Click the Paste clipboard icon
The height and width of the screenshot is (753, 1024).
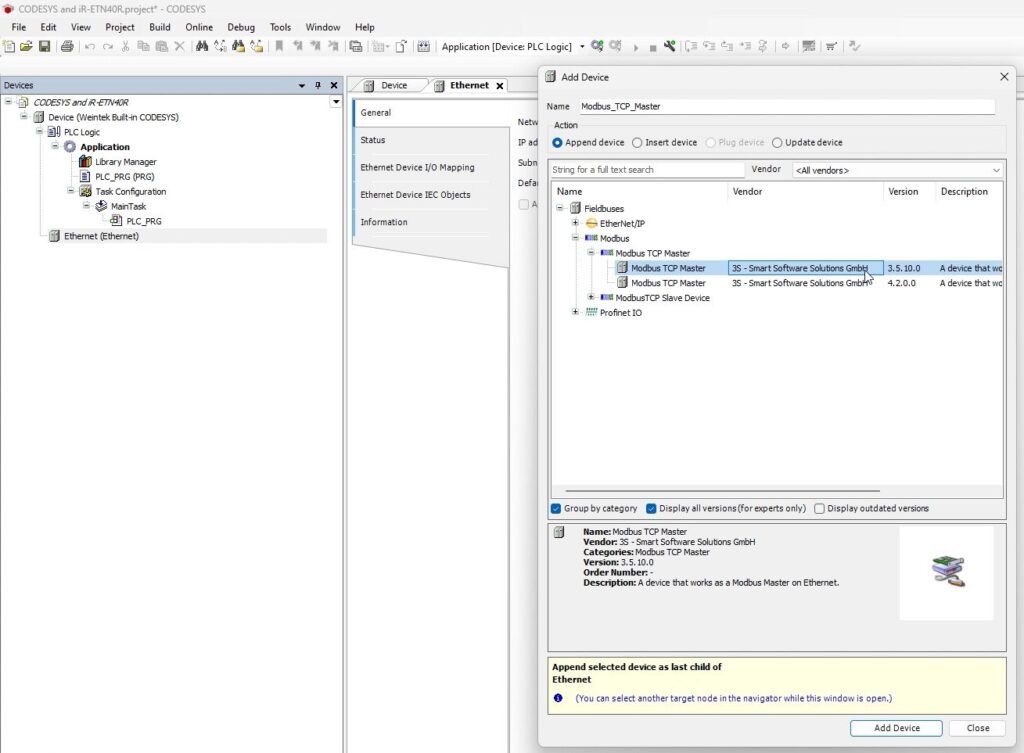coord(161,46)
